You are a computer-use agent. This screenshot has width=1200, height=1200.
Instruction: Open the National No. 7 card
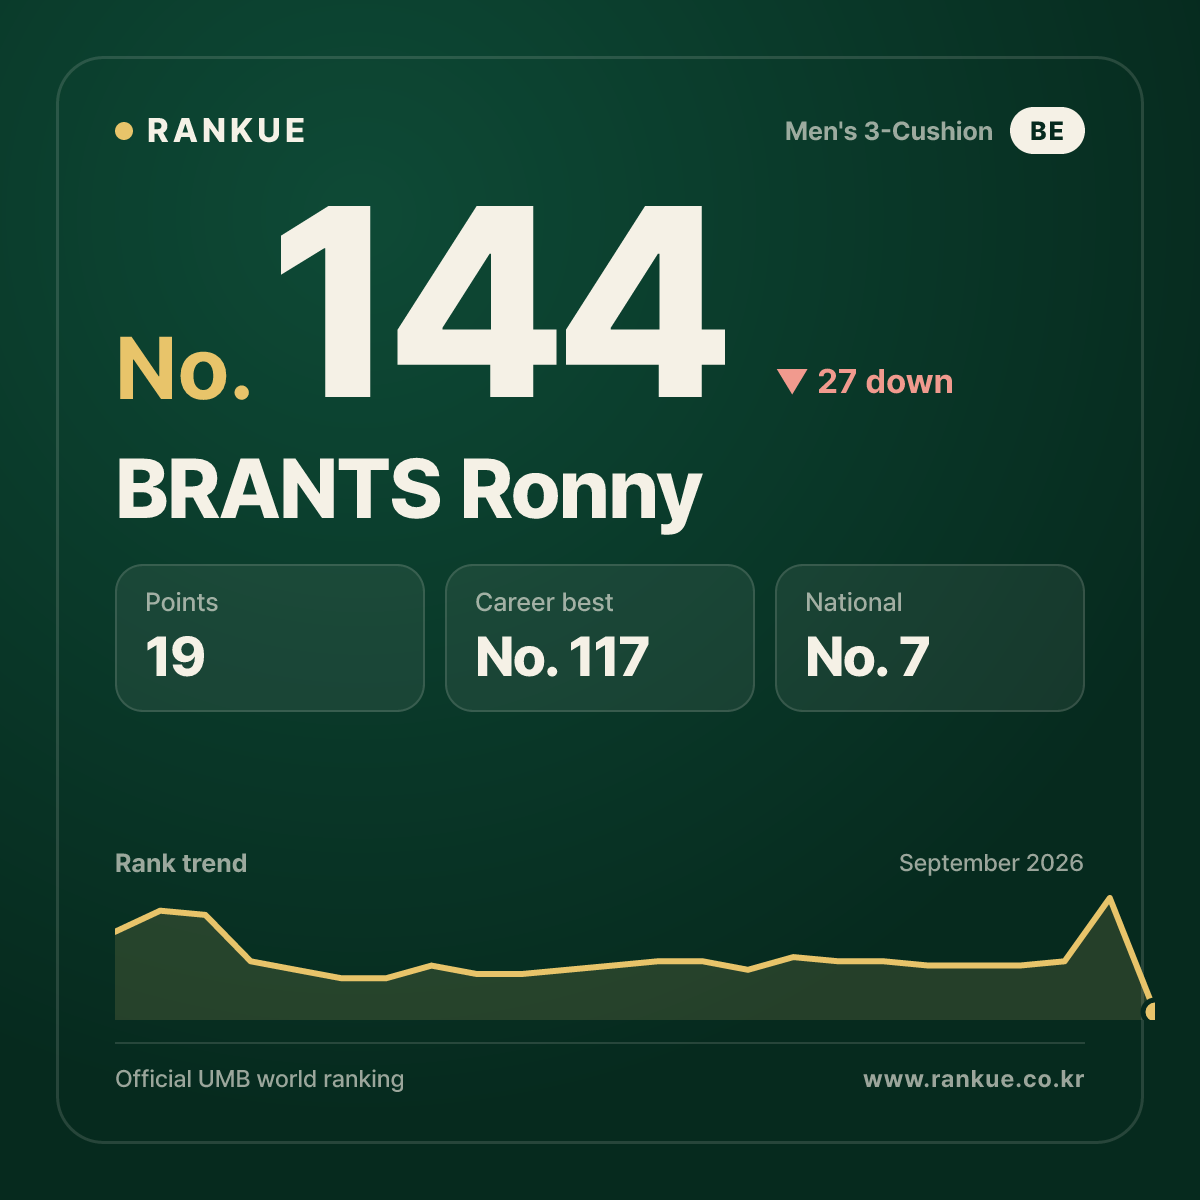(x=930, y=638)
